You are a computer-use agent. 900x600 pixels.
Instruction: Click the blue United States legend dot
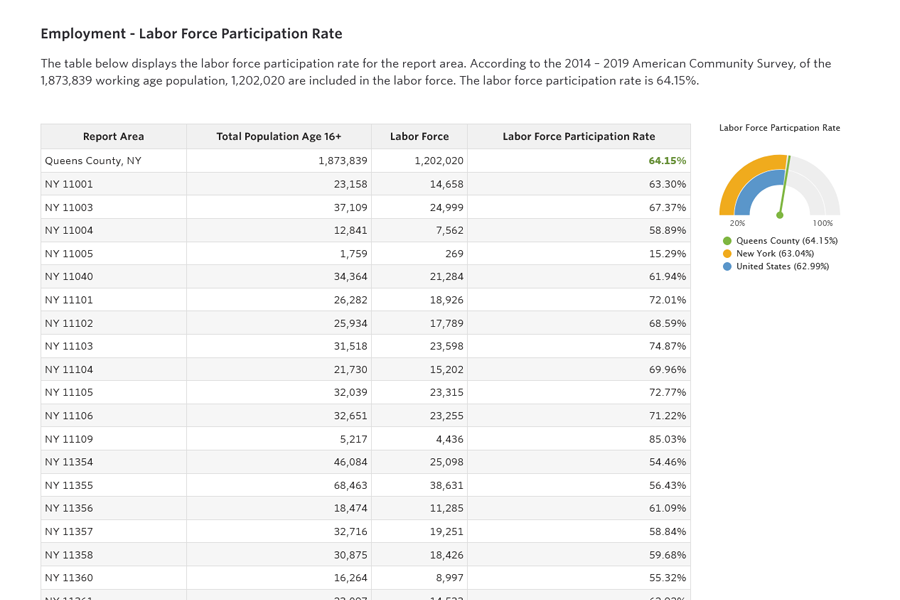[727, 267]
